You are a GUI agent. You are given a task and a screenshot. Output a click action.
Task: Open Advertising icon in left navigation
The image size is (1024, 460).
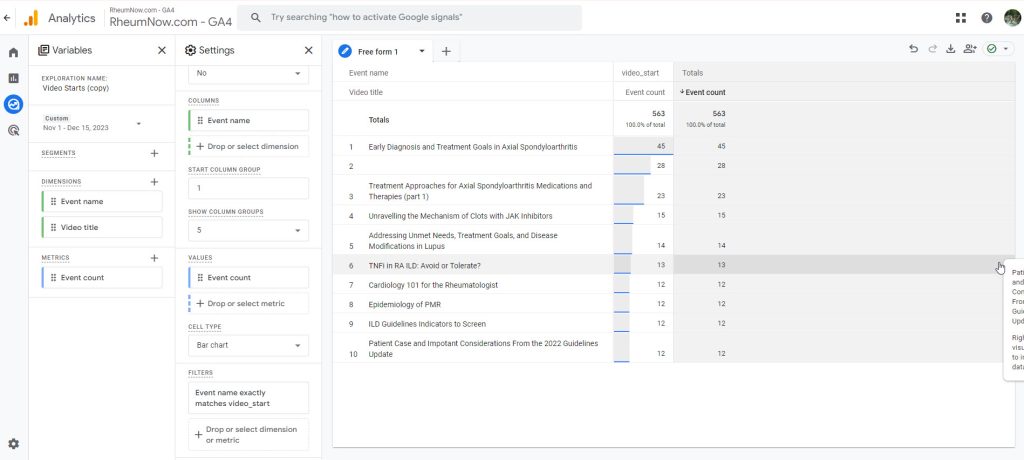(x=14, y=130)
